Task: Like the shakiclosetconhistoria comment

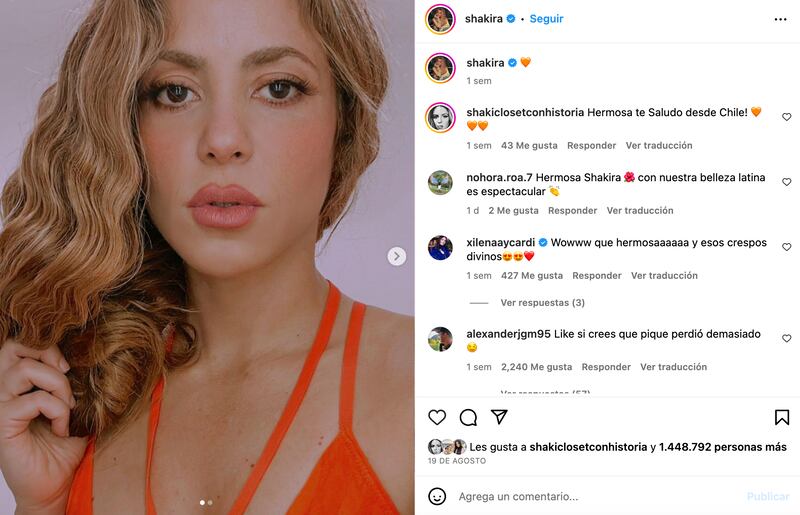Action: [787, 117]
